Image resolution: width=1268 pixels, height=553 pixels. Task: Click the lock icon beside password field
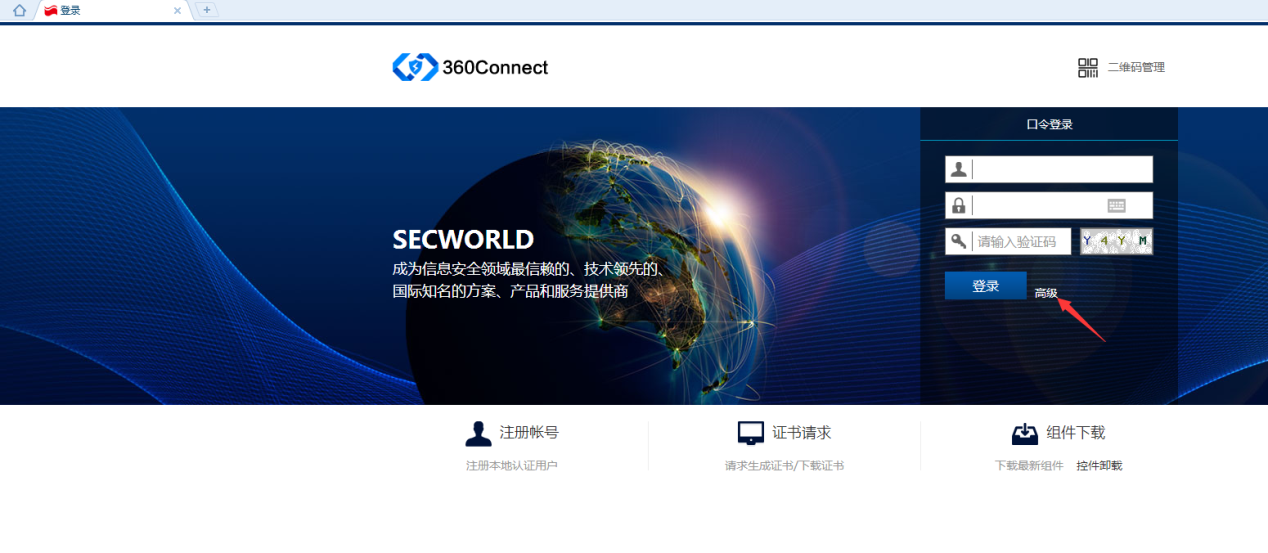[x=958, y=205]
